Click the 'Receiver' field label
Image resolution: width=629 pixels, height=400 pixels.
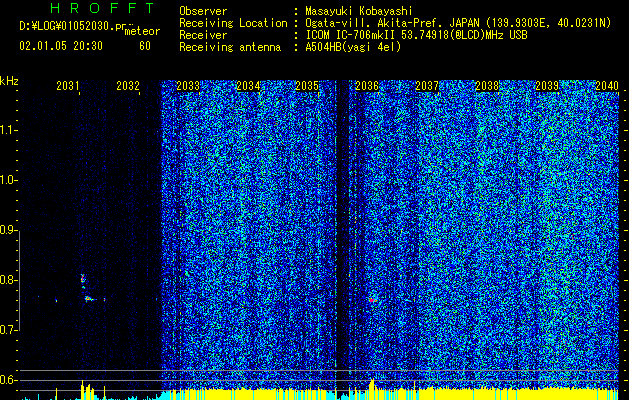(203, 35)
